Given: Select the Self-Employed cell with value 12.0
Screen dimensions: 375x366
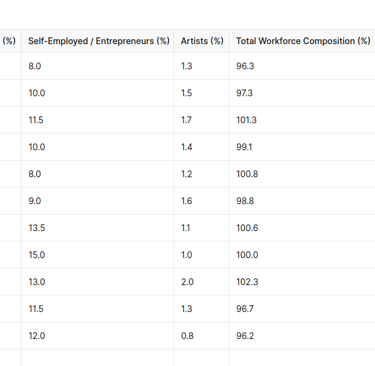Looking at the screenshot, I should pos(97,336).
